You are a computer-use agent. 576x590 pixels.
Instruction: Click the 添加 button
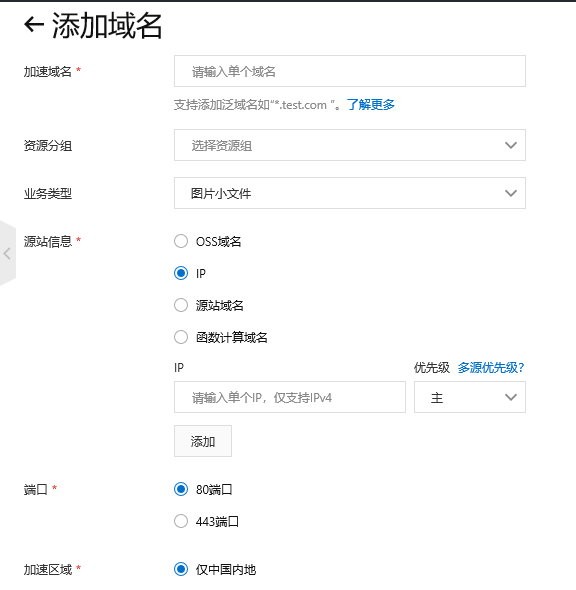203,441
